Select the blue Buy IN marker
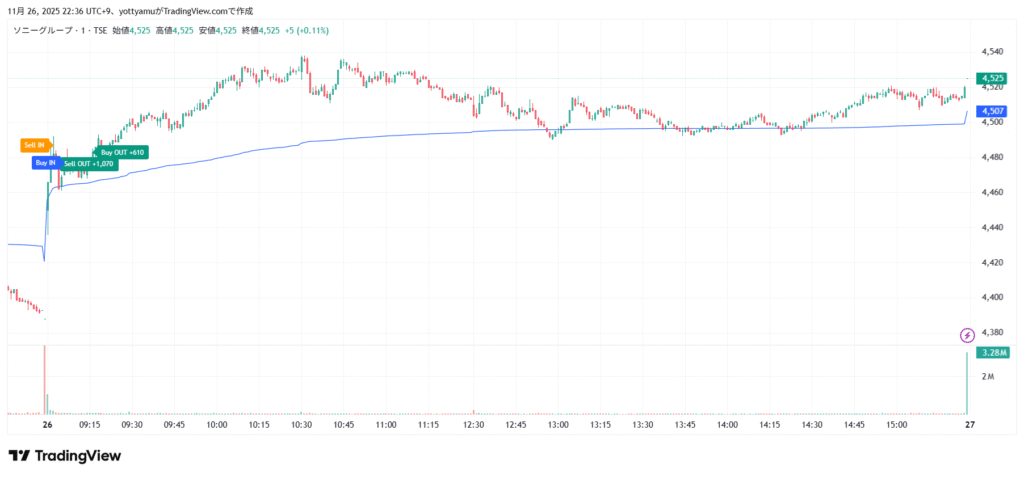This screenshot has width=1024, height=477. click(x=45, y=162)
